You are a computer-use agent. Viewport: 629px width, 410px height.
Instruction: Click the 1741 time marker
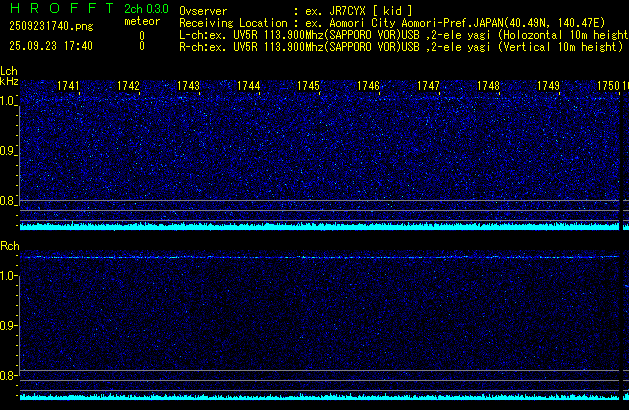coord(69,87)
